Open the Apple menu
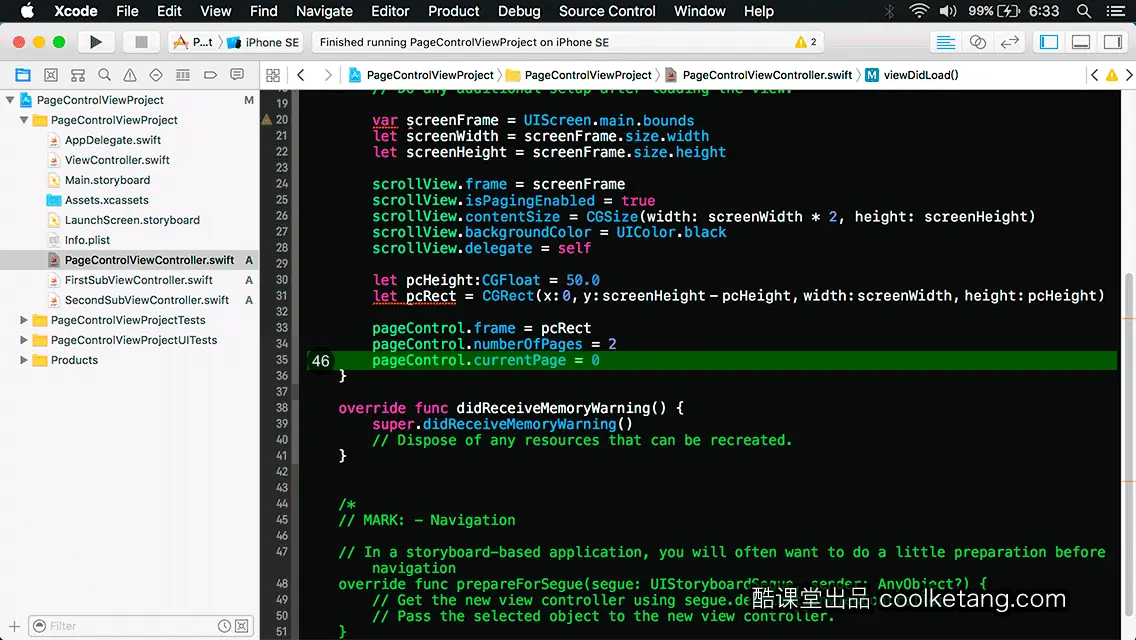Screen dimensions: 1136x640 27,11
